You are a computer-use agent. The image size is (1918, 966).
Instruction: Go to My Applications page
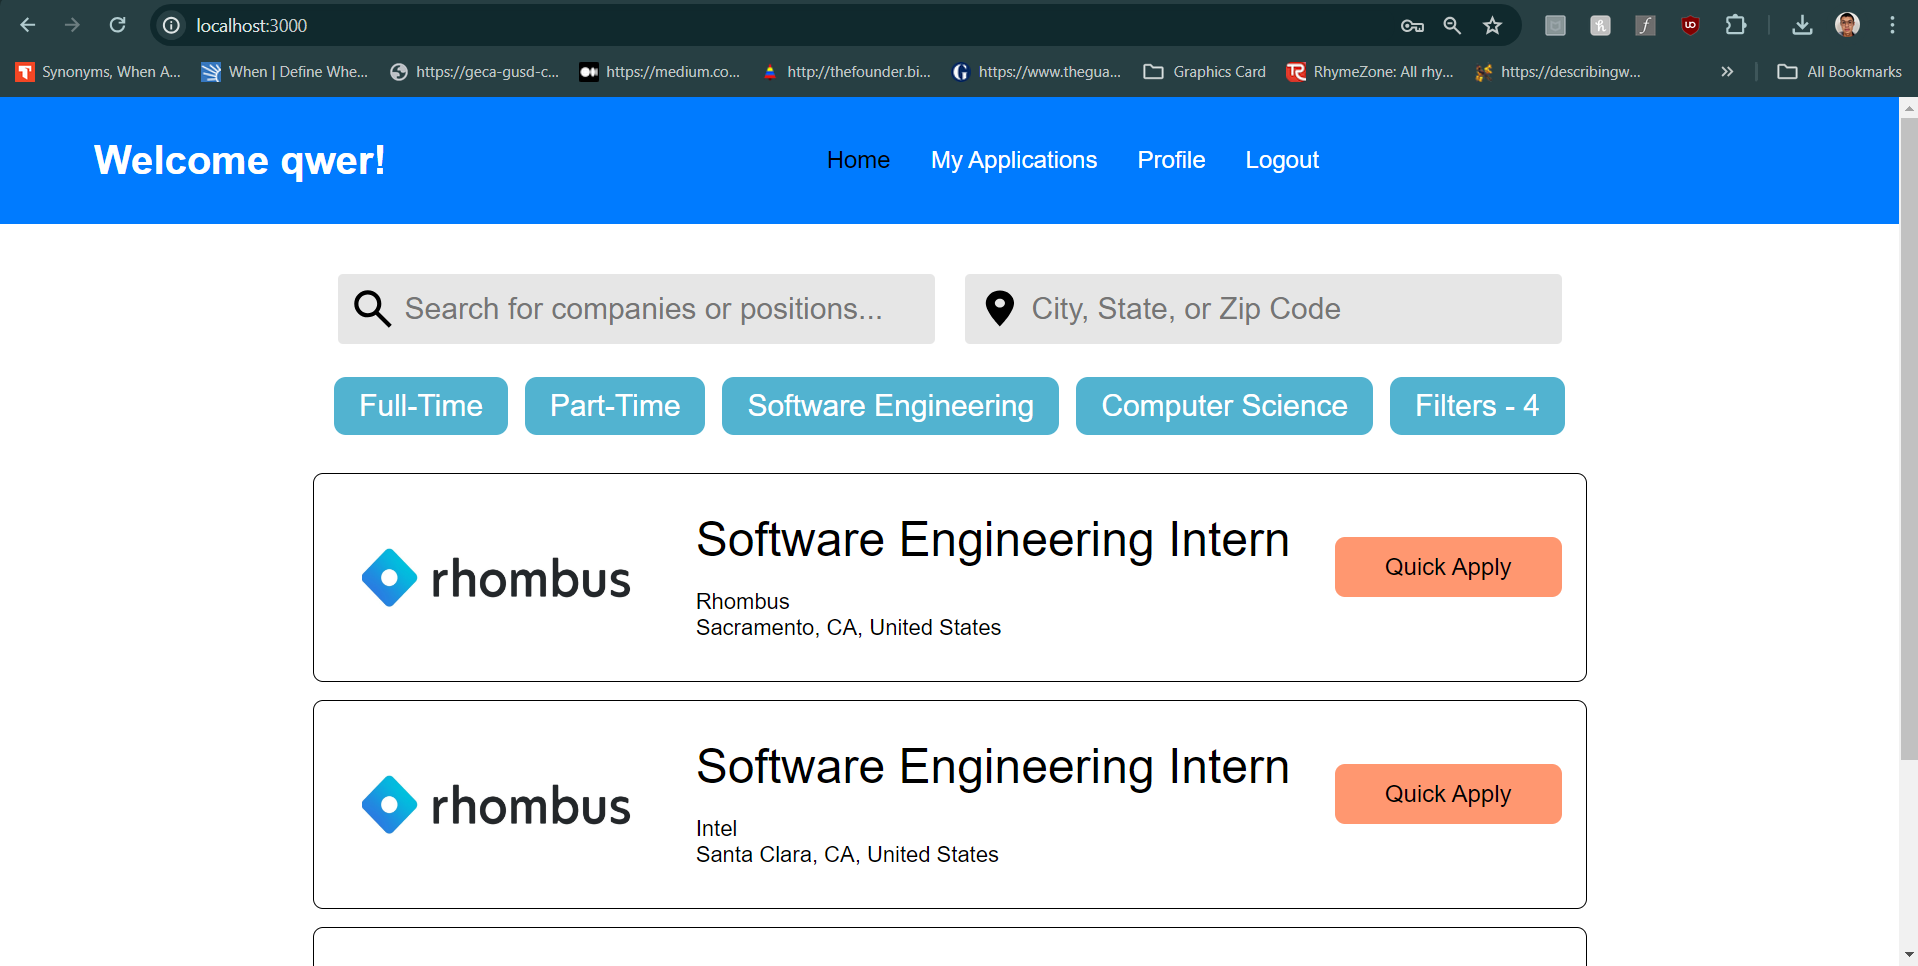1013,160
